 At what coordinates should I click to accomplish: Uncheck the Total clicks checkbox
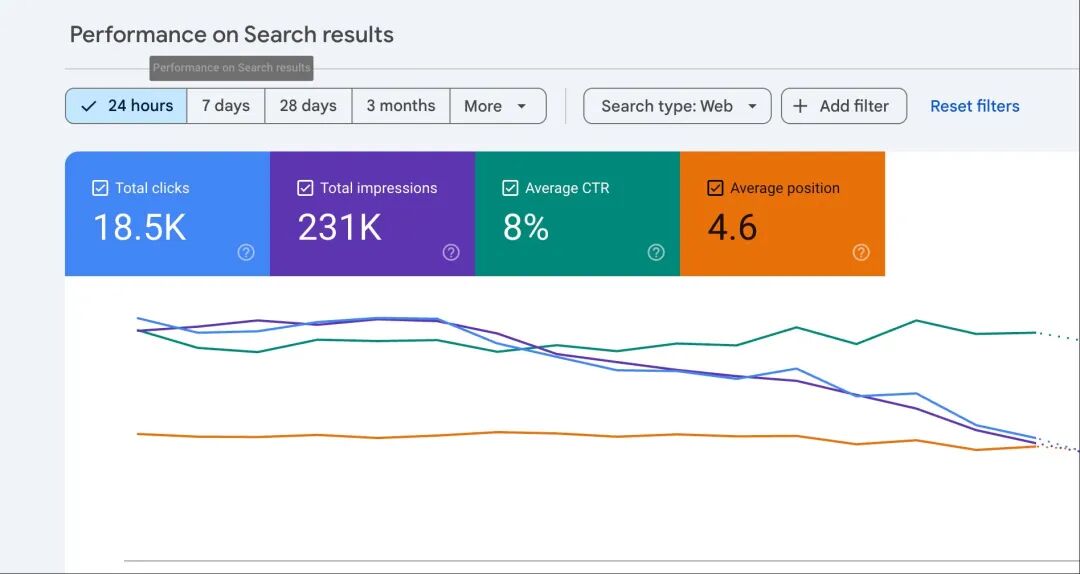click(100, 188)
